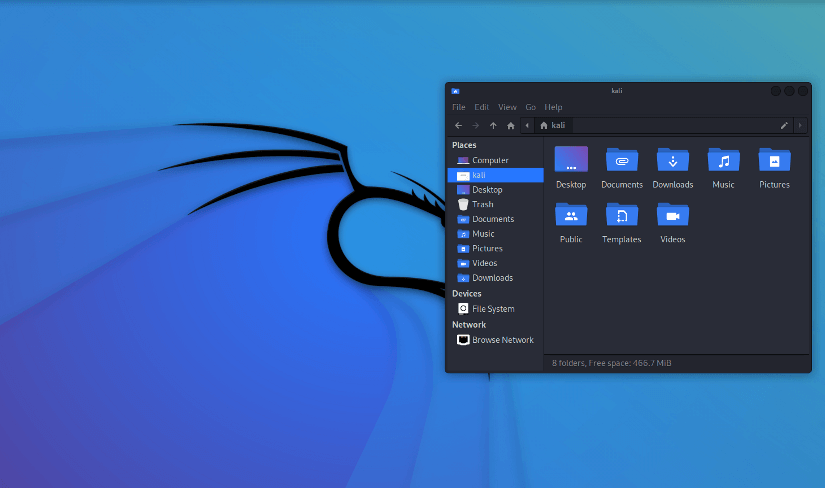
Task: Open the Help menu
Action: 553,107
